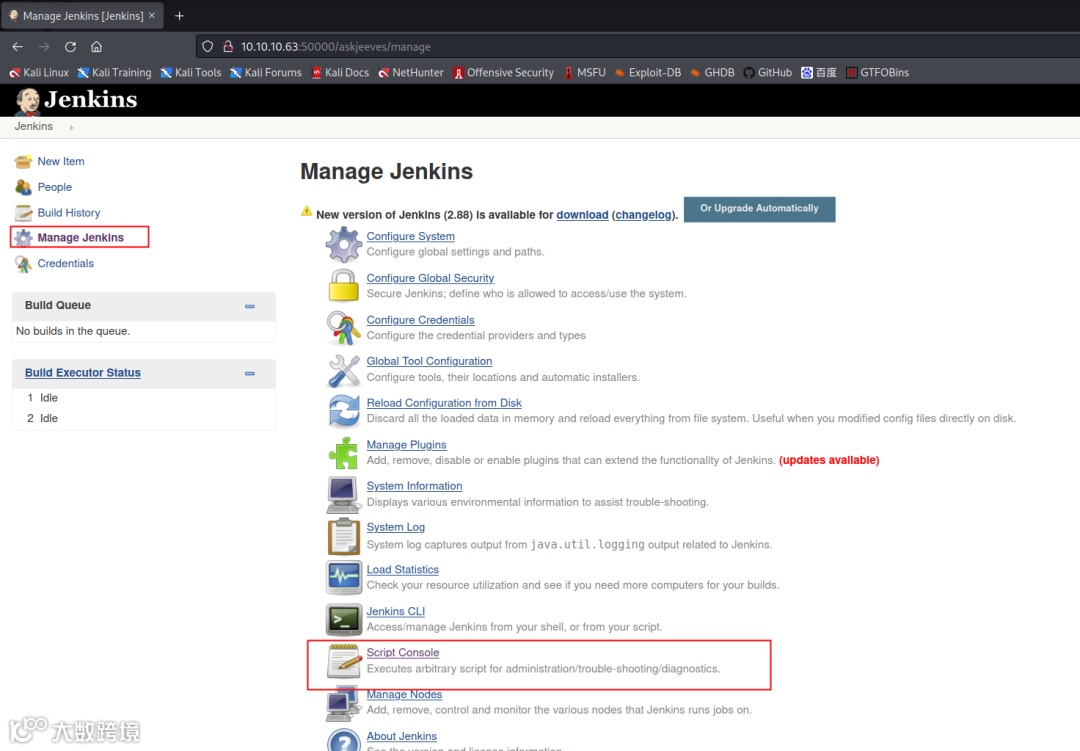The image size is (1080, 751).
Task: Click the About Jenkins question mark icon
Action: pos(343,740)
